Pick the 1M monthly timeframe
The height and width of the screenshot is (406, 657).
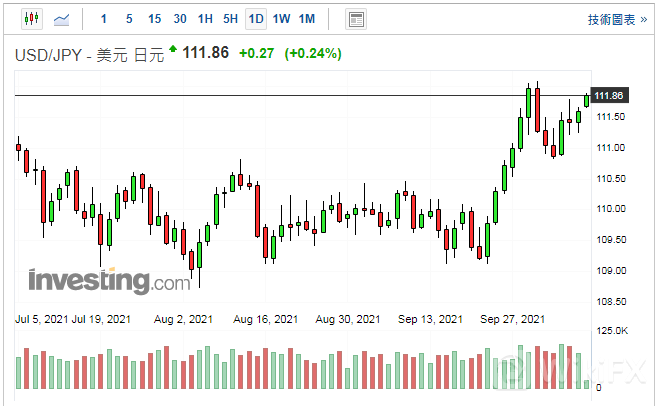pyautogui.click(x=307, y=19)
